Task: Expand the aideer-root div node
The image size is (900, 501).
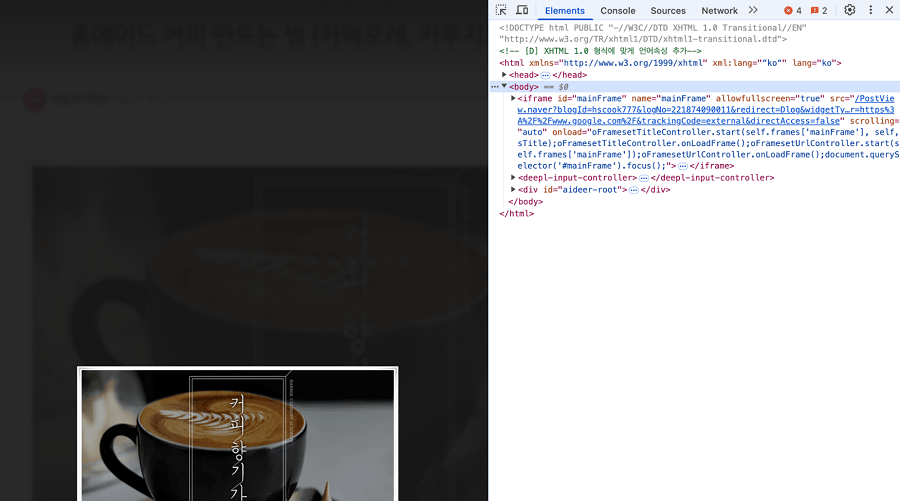Action: click(513, 189)
